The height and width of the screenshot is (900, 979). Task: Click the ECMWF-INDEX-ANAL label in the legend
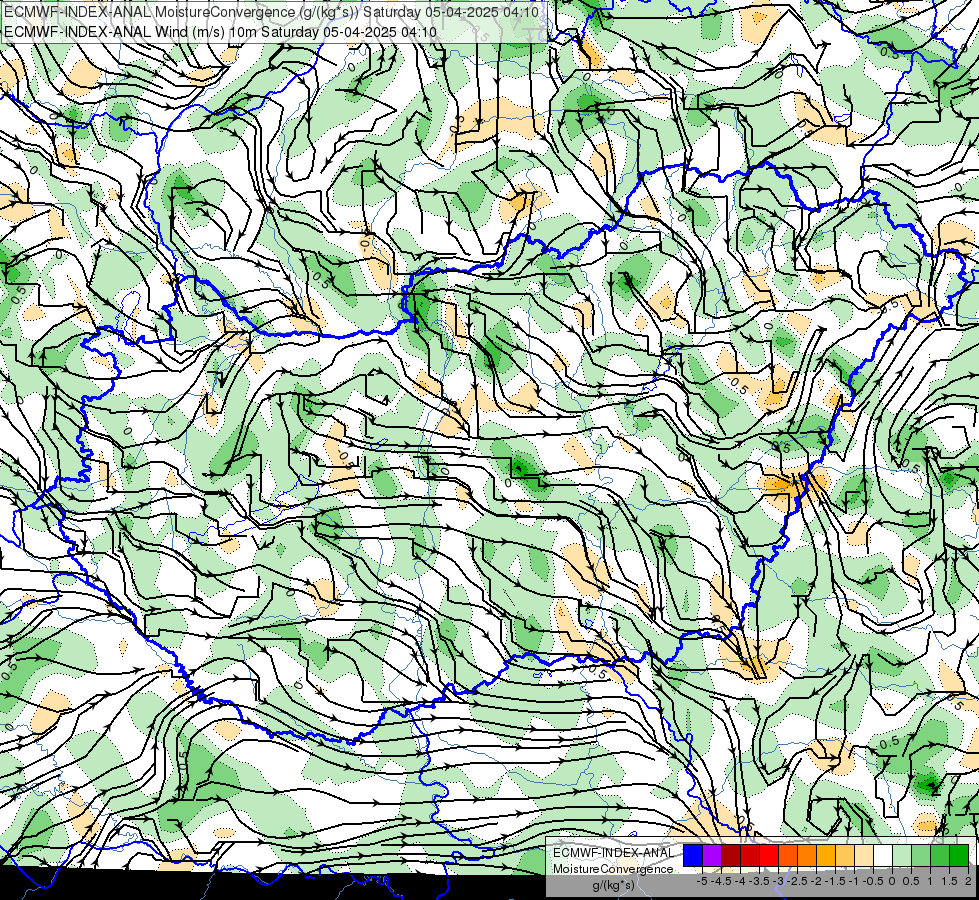pyautogui.click(x=613, y=853)
